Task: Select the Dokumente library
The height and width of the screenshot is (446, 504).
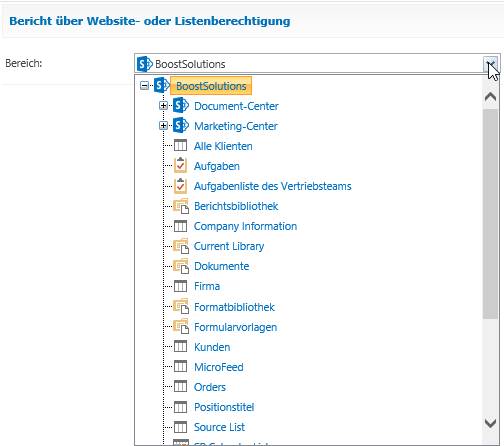Action: coord(221,266)
